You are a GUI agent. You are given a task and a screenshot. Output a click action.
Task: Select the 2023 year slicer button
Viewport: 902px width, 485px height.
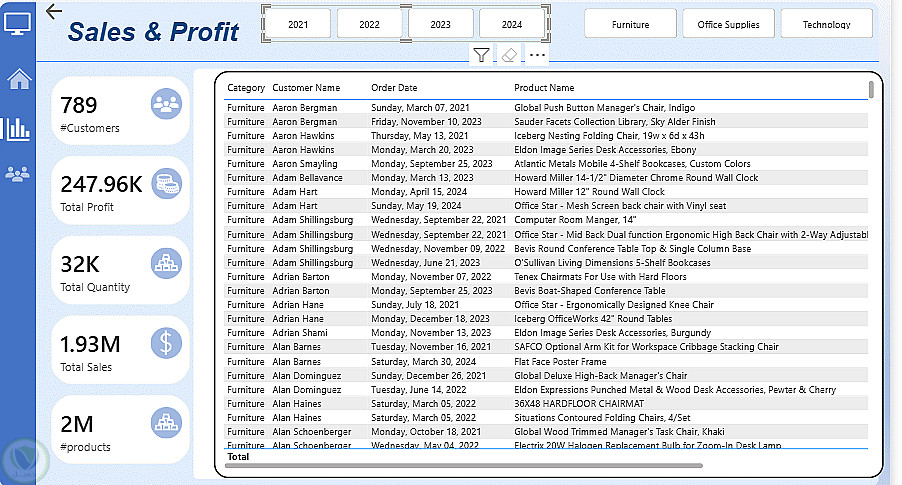pyautogui.click(x=441, y=24)
